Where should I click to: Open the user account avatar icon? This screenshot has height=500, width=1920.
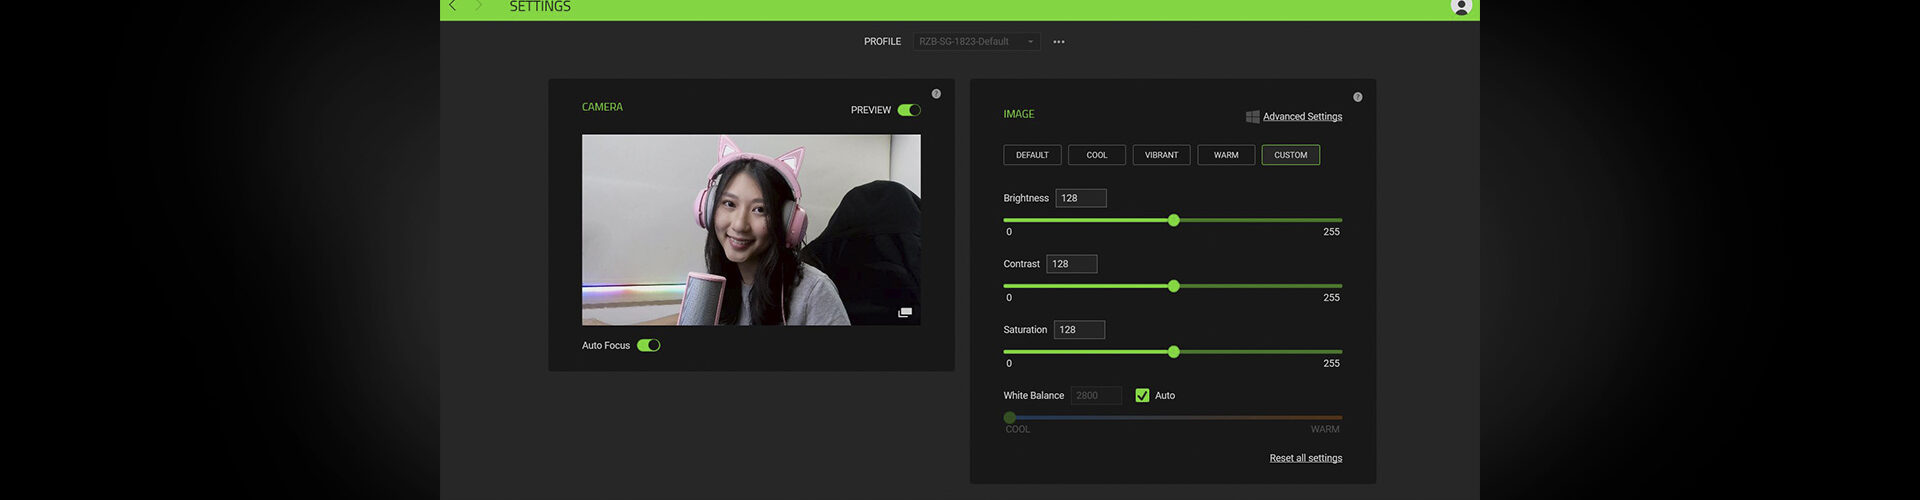[1461, 7]
